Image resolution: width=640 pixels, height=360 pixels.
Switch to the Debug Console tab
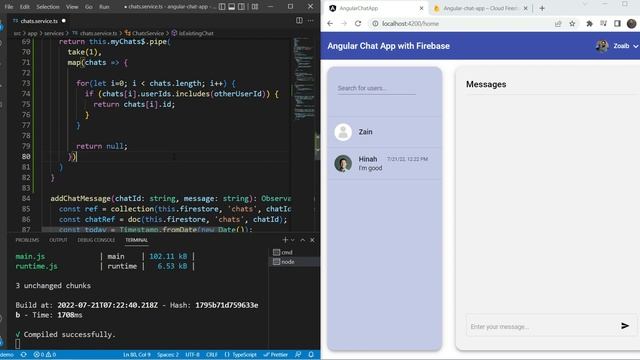96,240
